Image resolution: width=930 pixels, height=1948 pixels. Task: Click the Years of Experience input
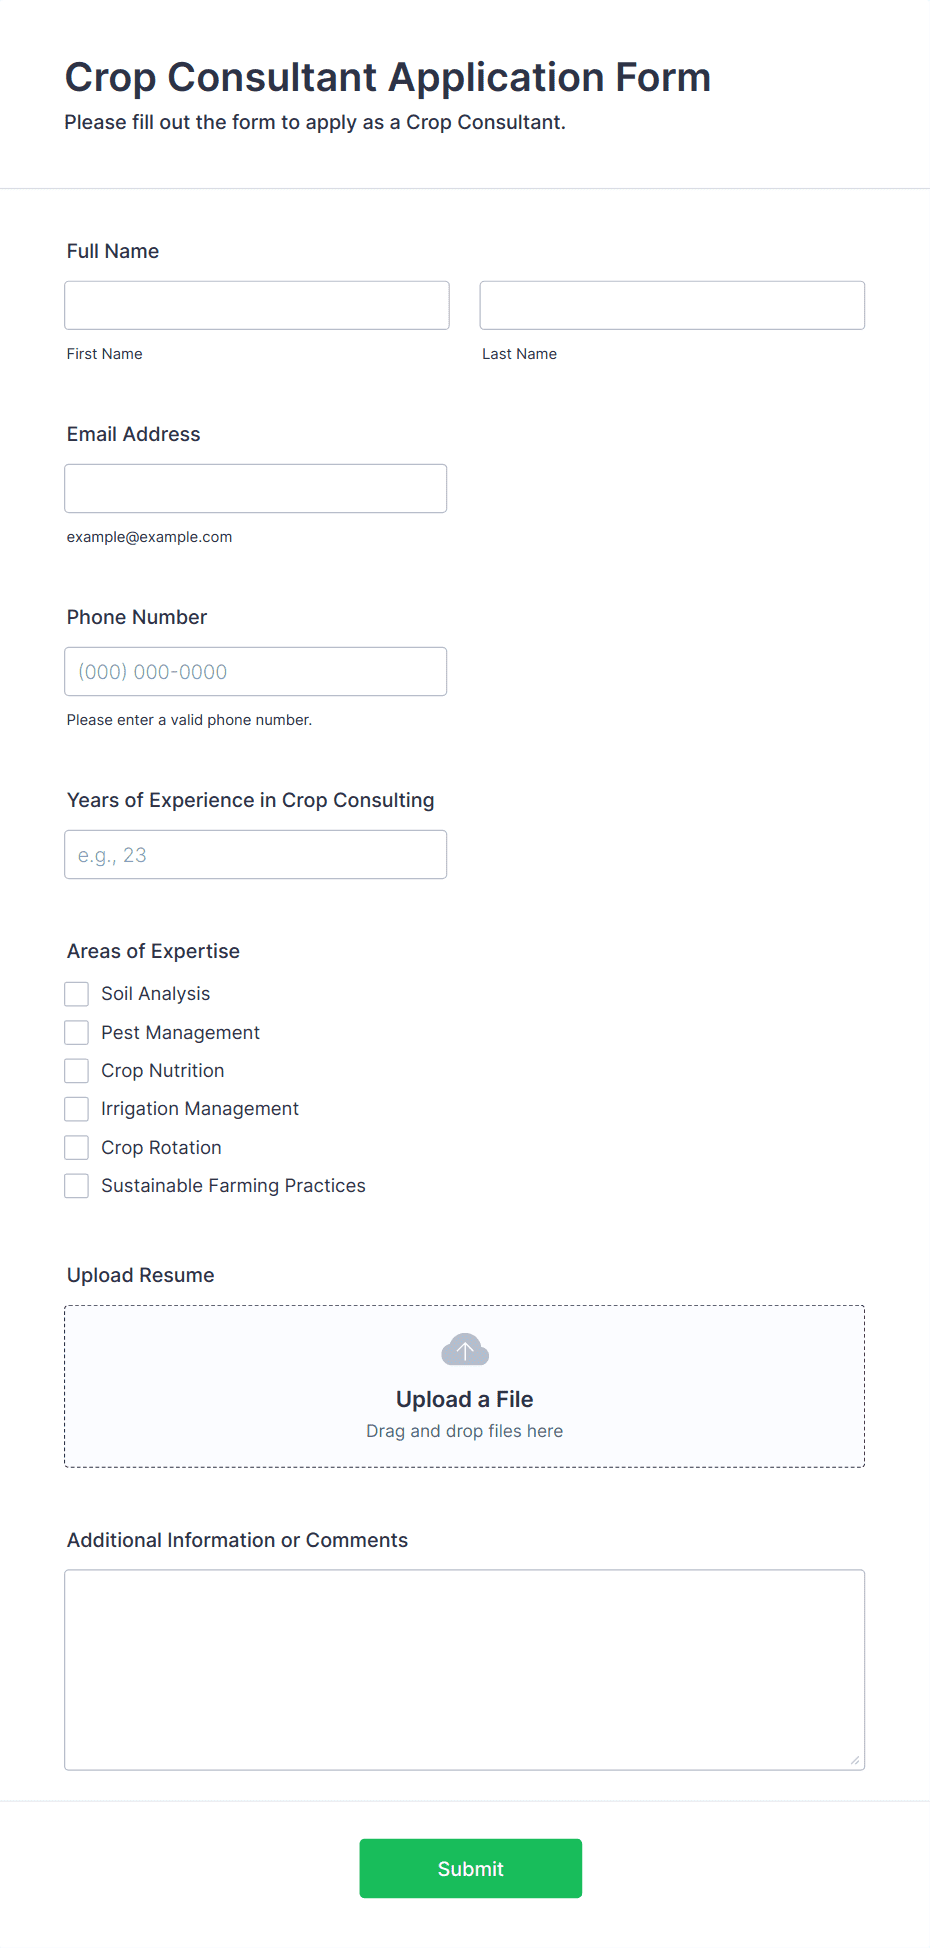[x=256, y=854]
